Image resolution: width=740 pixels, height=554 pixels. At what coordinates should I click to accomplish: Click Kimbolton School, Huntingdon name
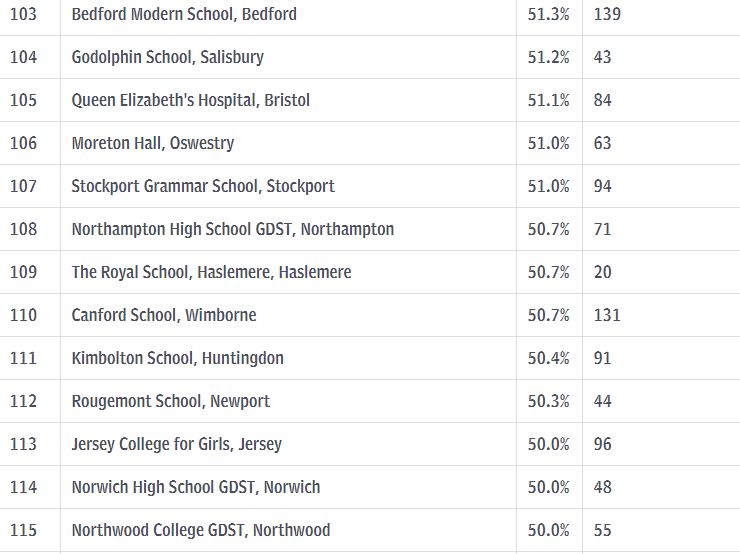(177, 358)
